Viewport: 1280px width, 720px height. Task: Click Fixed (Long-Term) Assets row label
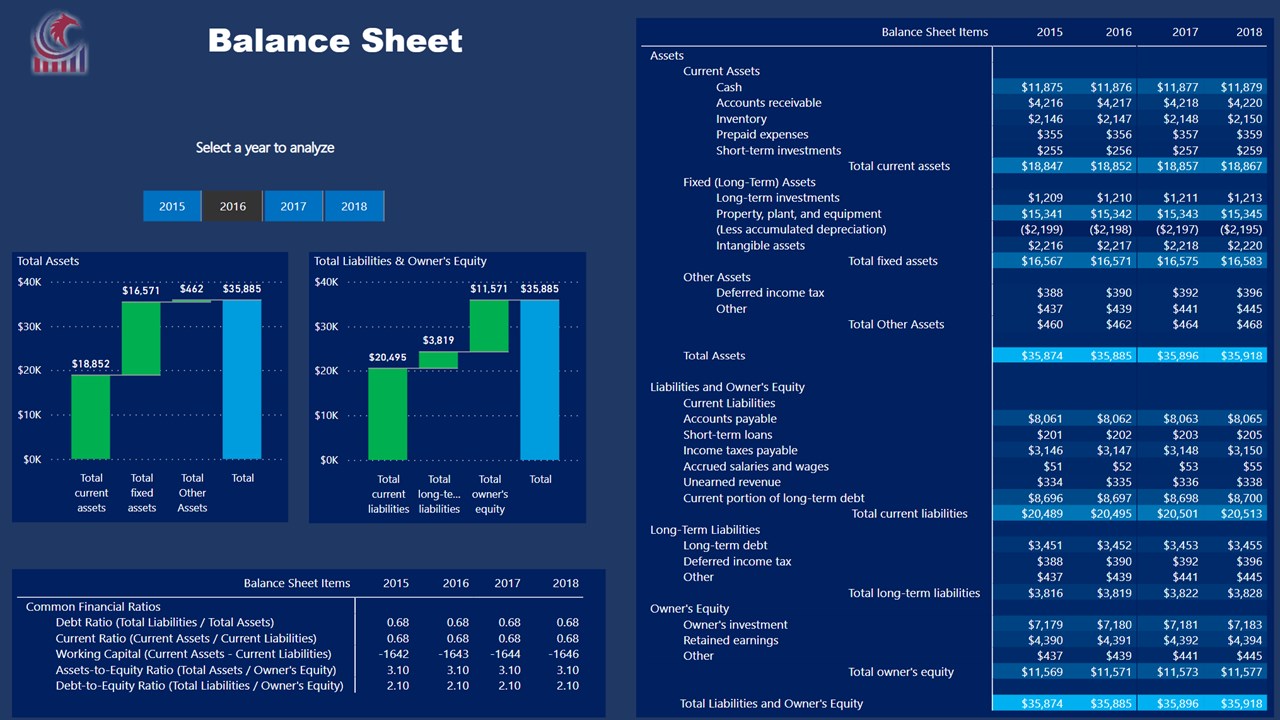click(x=749, y=182)
